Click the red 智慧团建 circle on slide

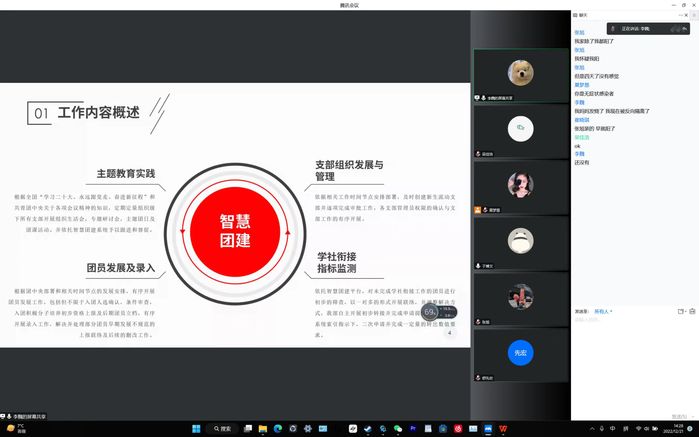[x=235, y=232]
